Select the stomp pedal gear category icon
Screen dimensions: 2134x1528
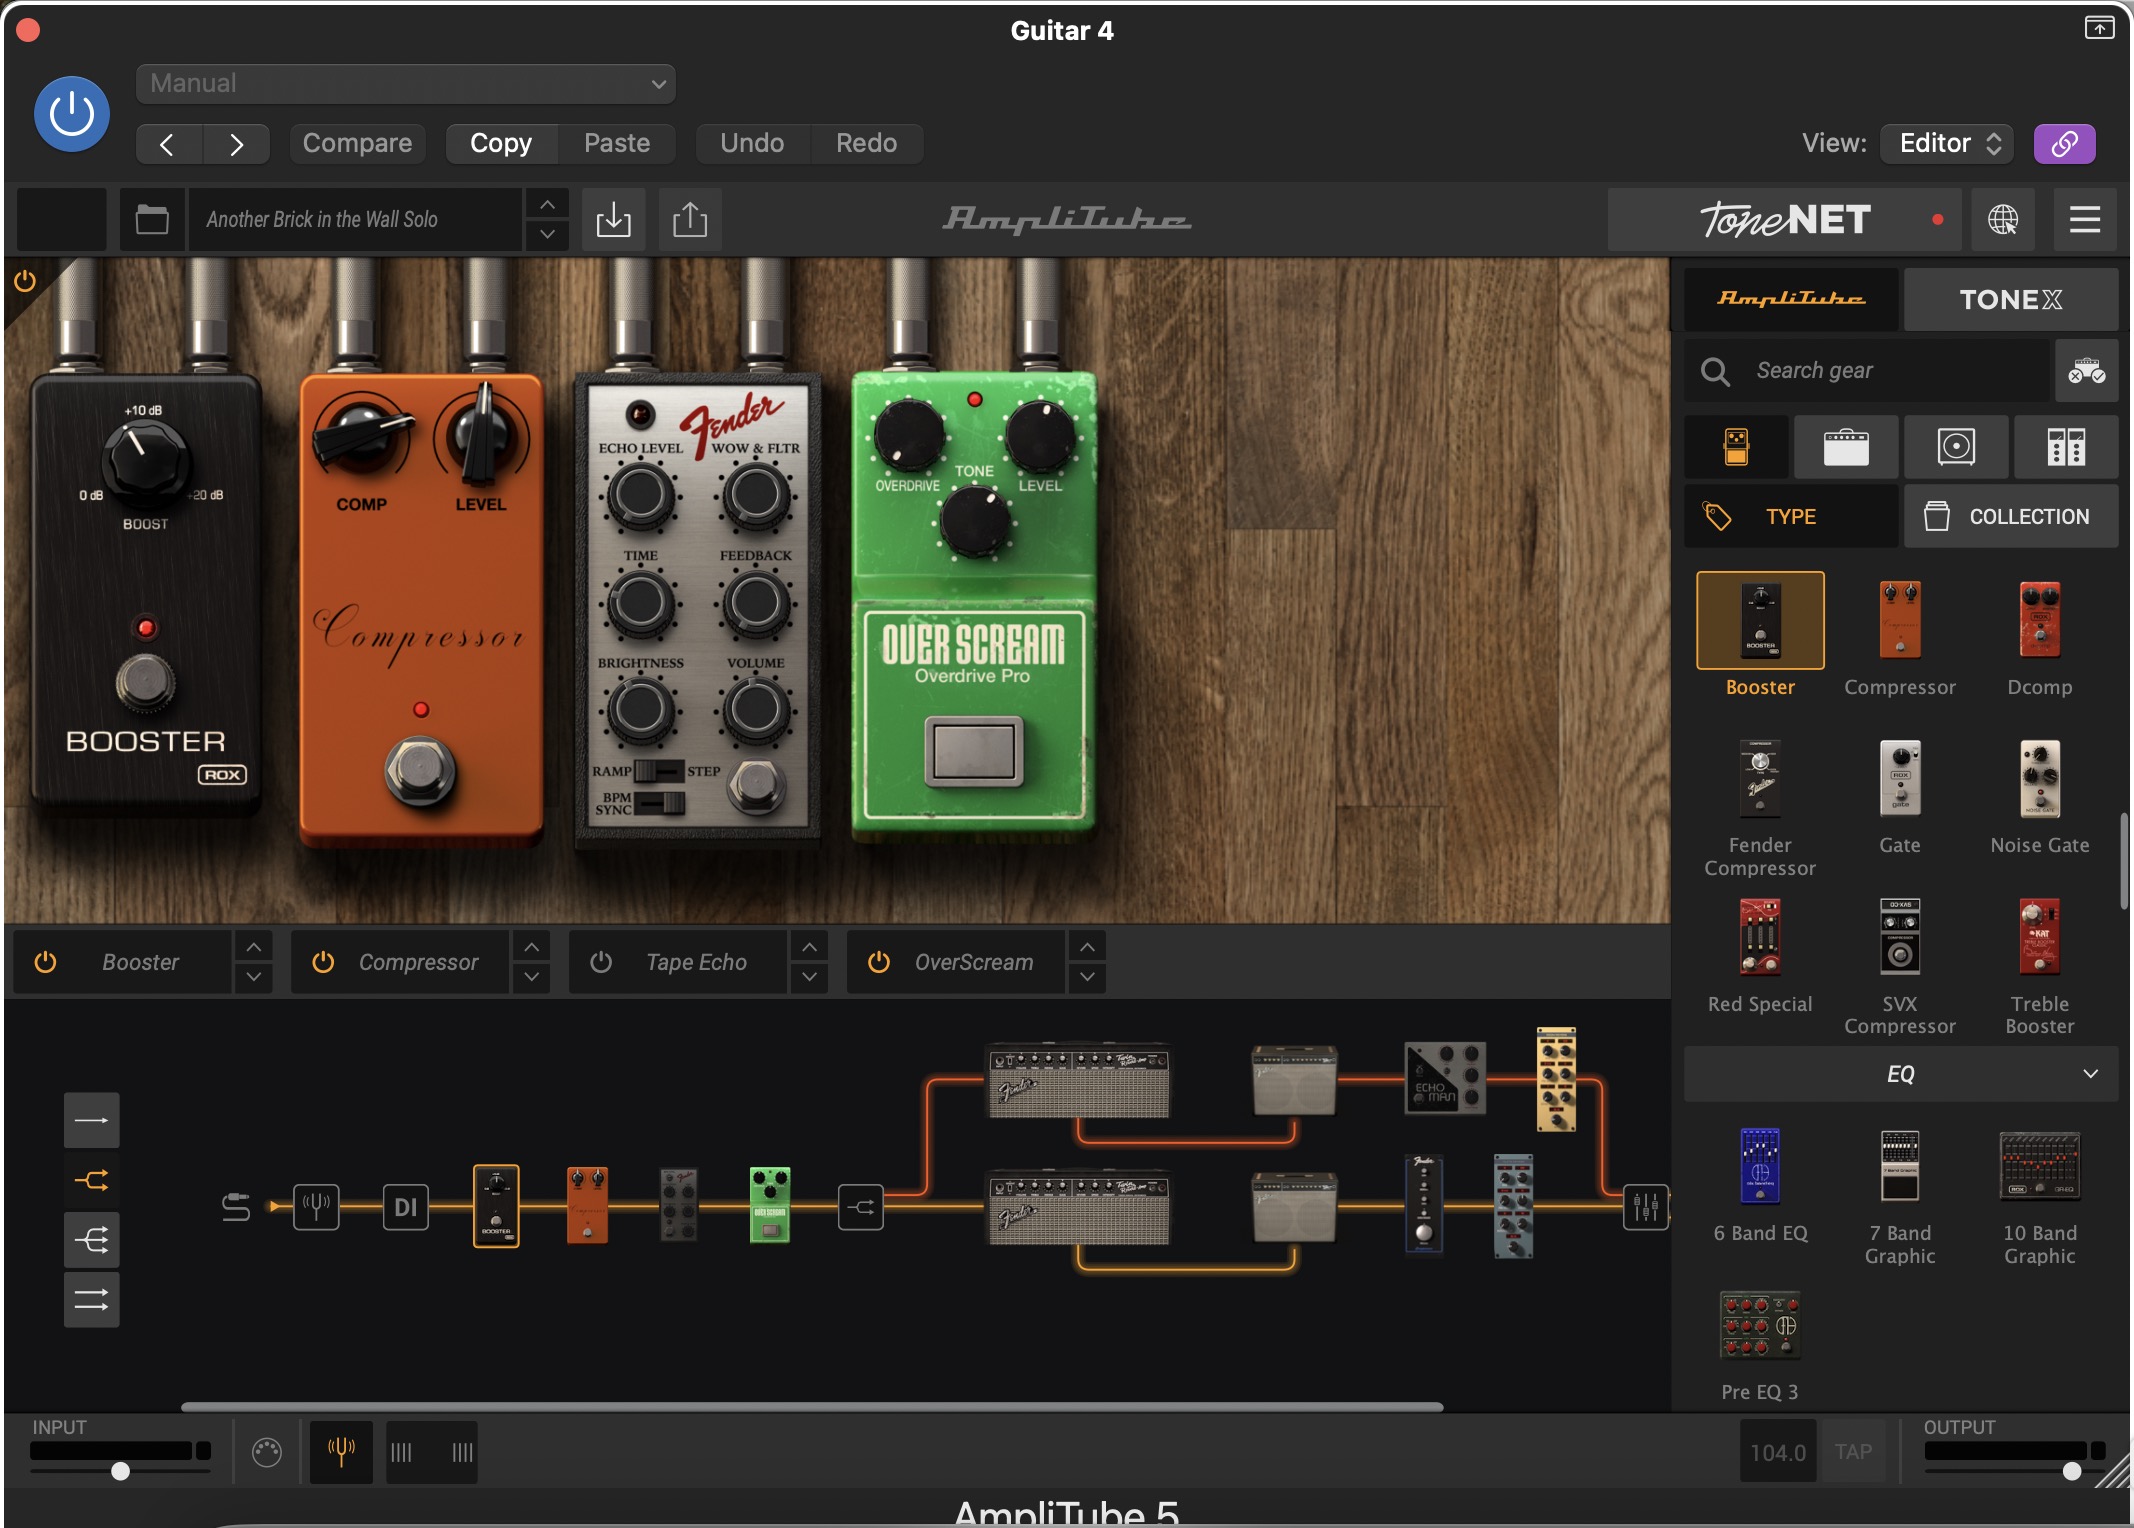(1736, 447)
